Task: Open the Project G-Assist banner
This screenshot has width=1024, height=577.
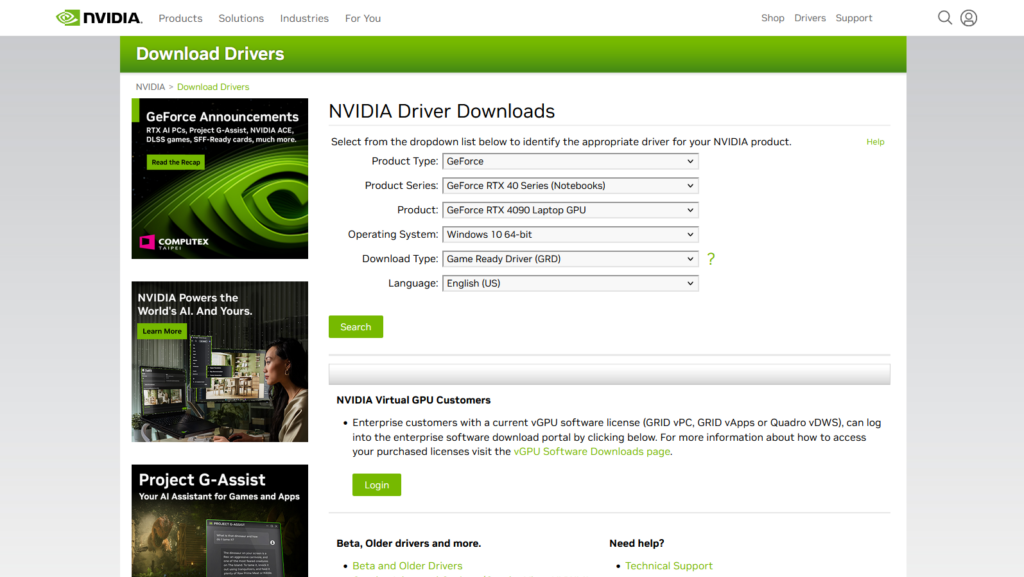Action: point(219,520)
